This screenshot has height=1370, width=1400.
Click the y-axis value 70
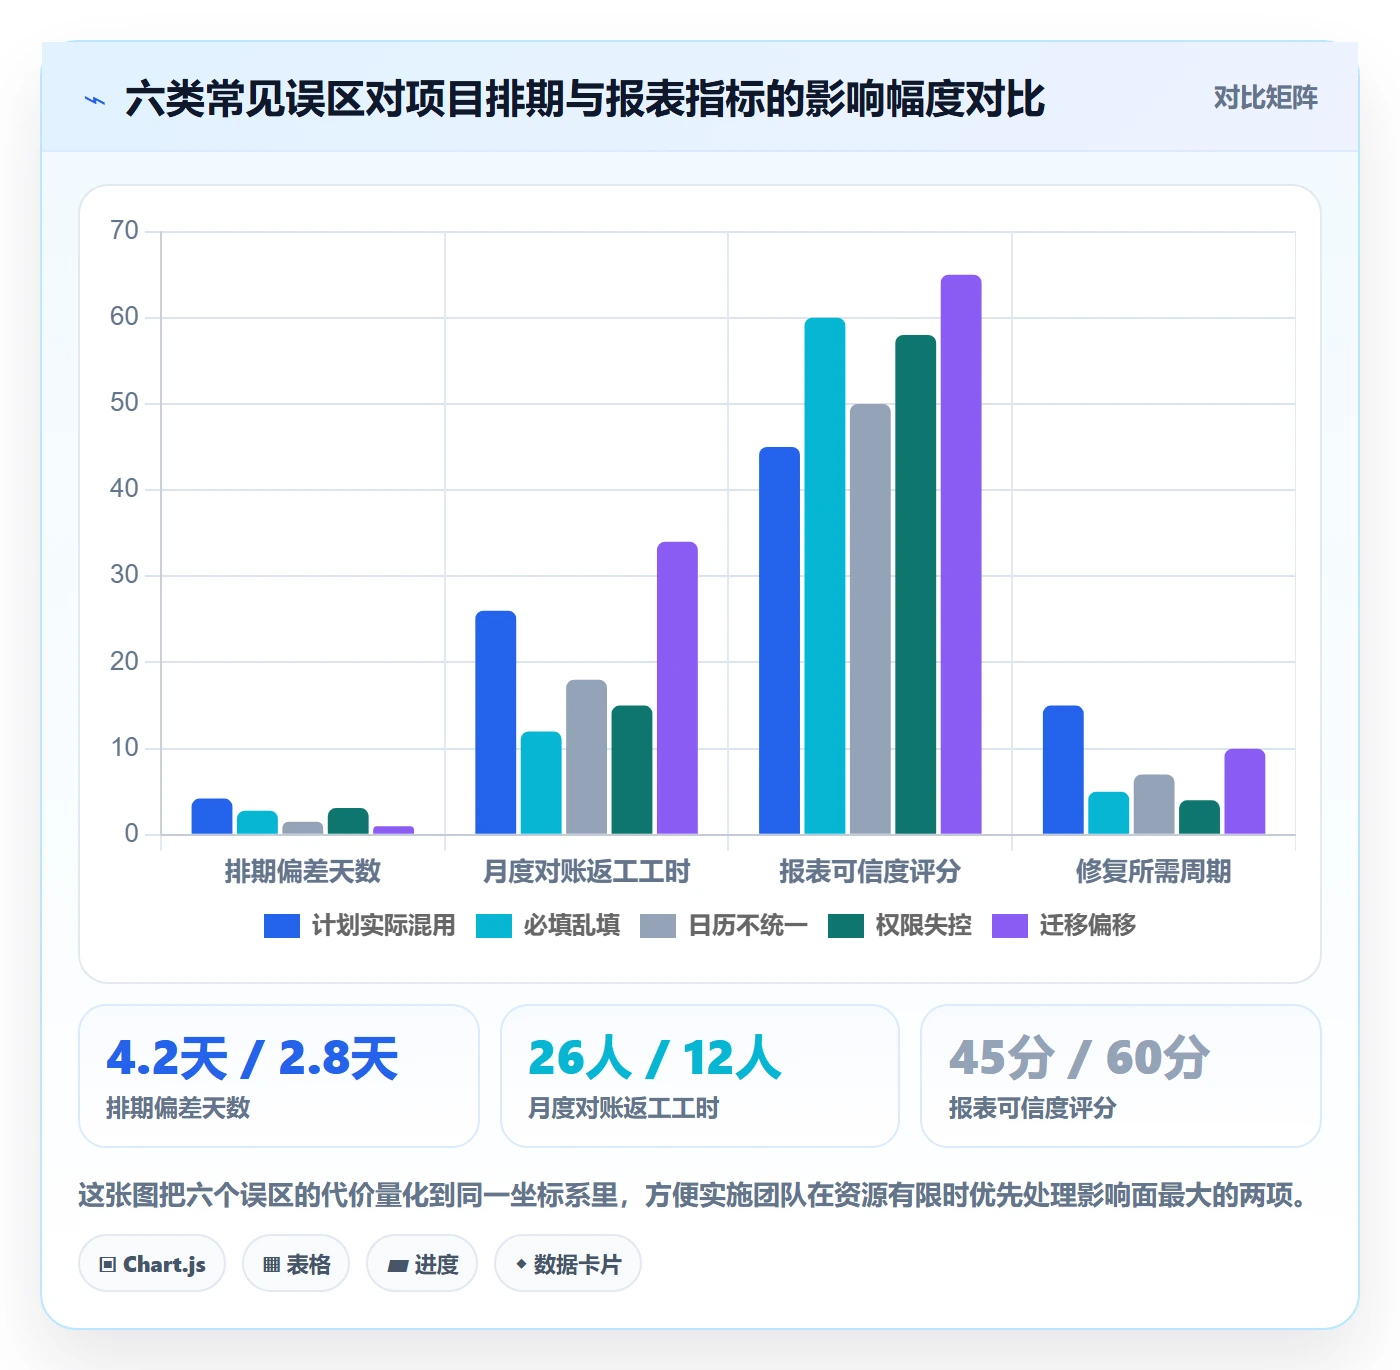pyautogui.click(x=124, y=231)
